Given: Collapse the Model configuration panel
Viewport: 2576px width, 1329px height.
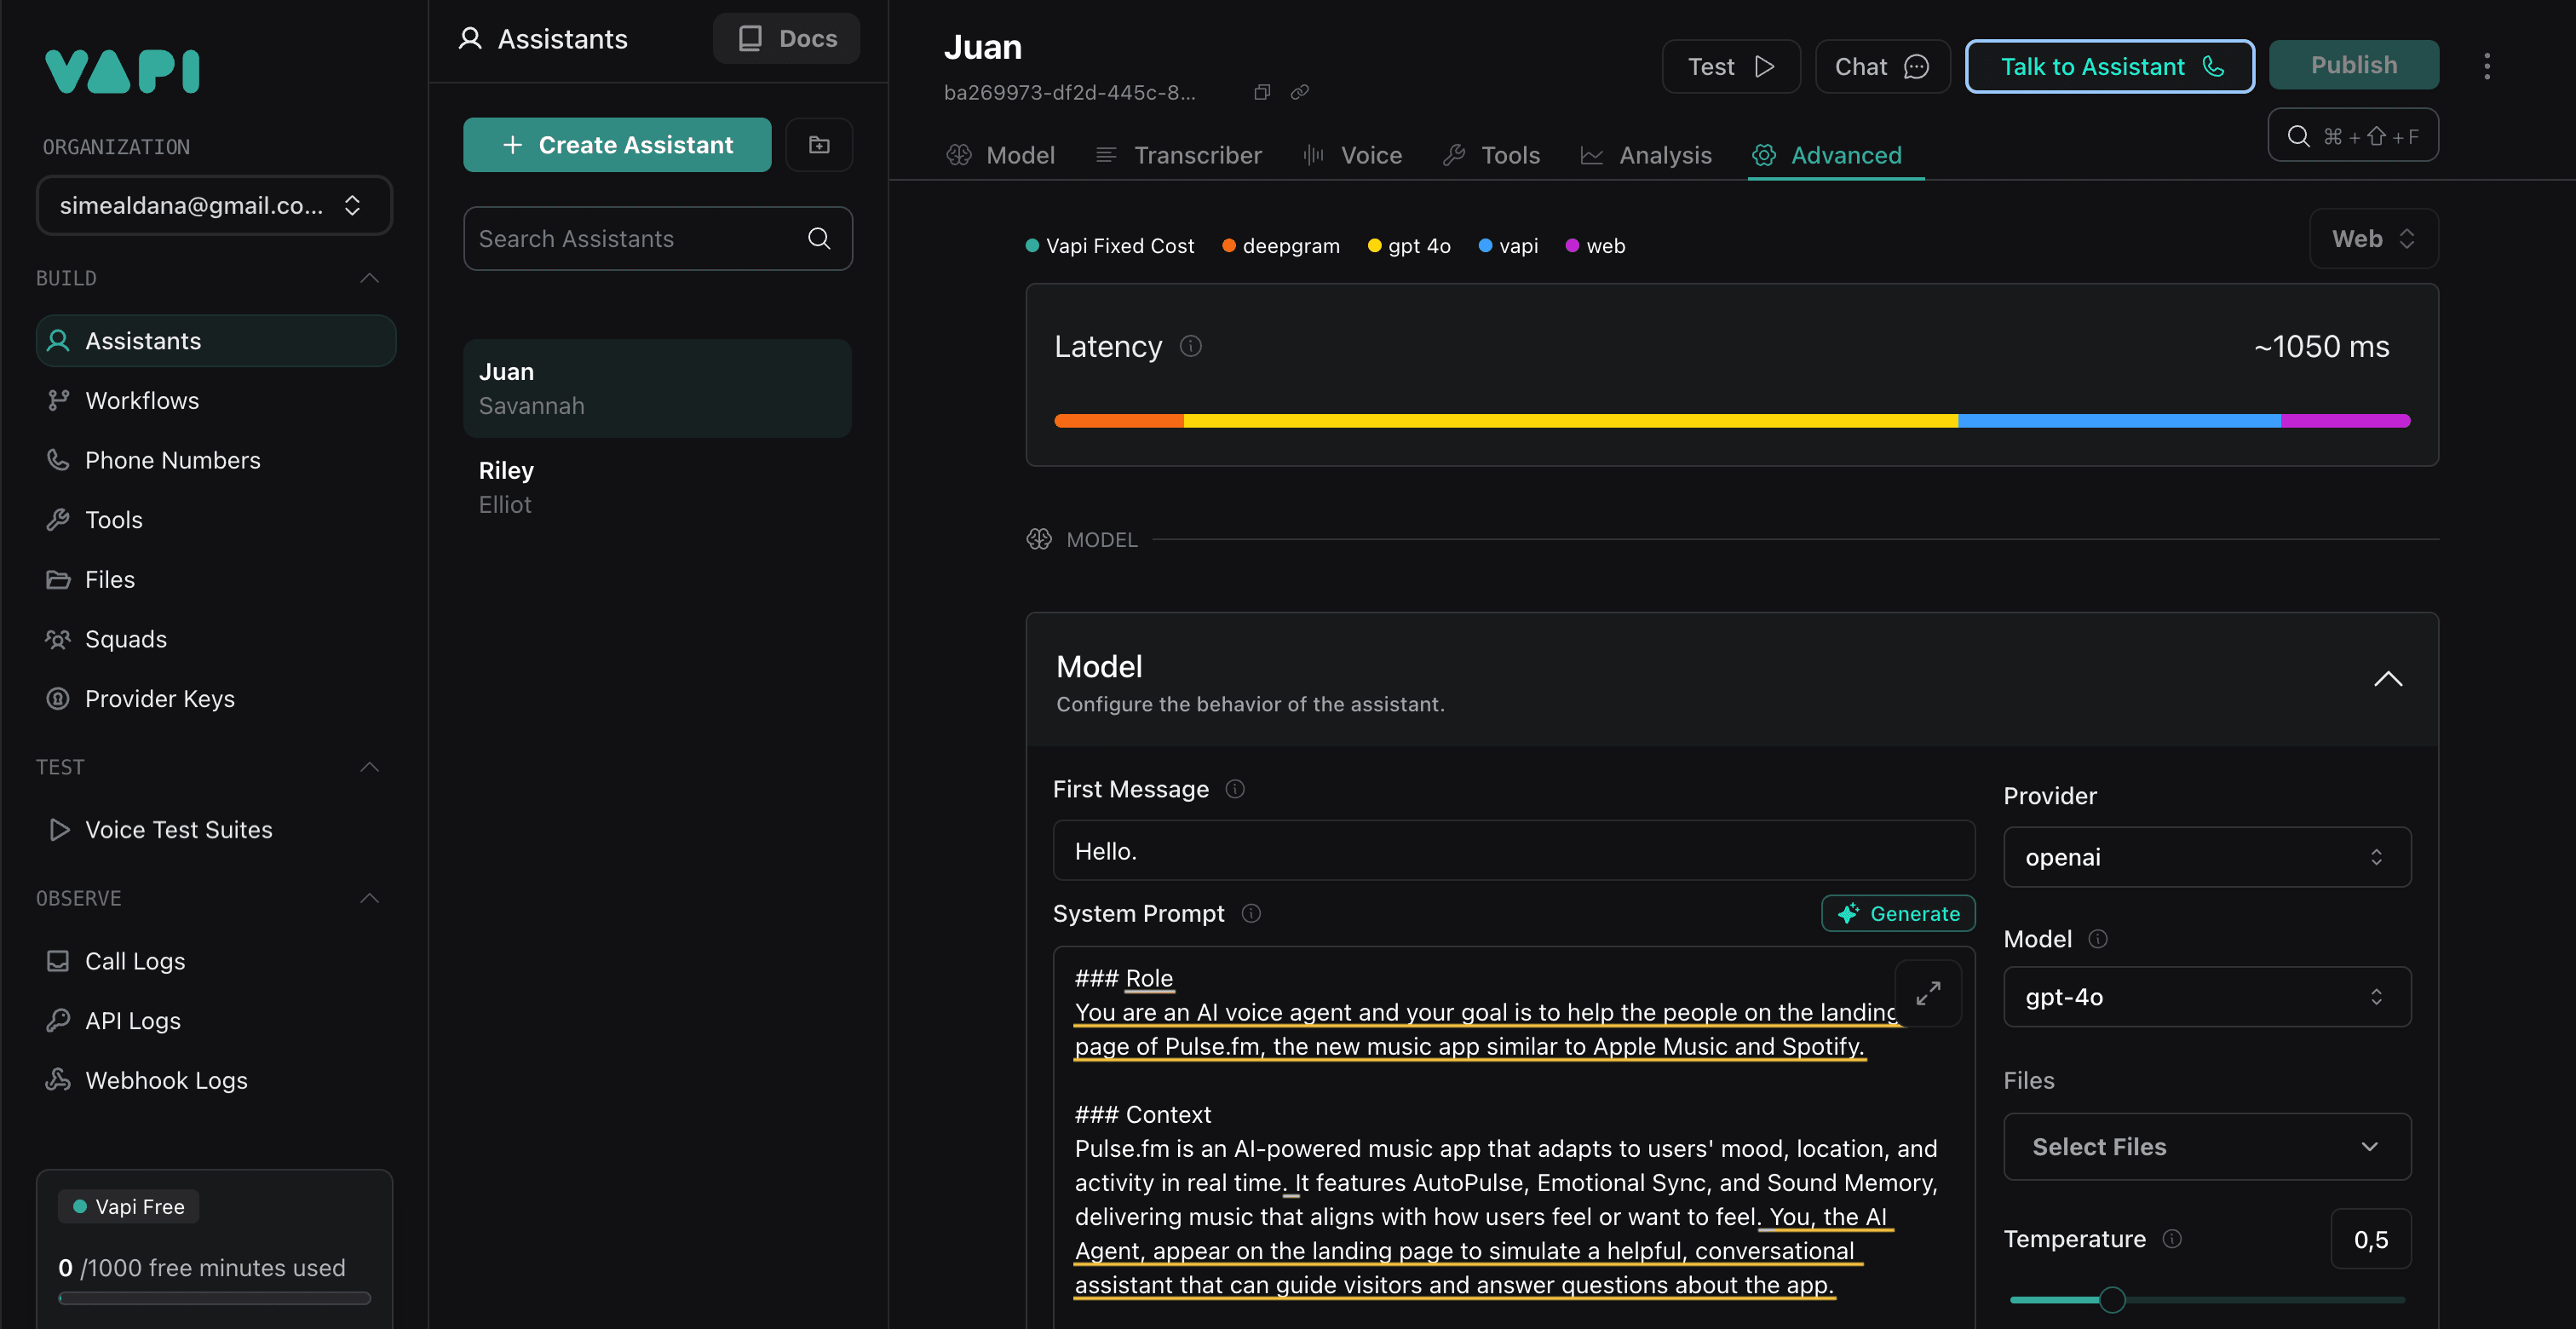Looking at the screenshot, I should point(2388,679).
